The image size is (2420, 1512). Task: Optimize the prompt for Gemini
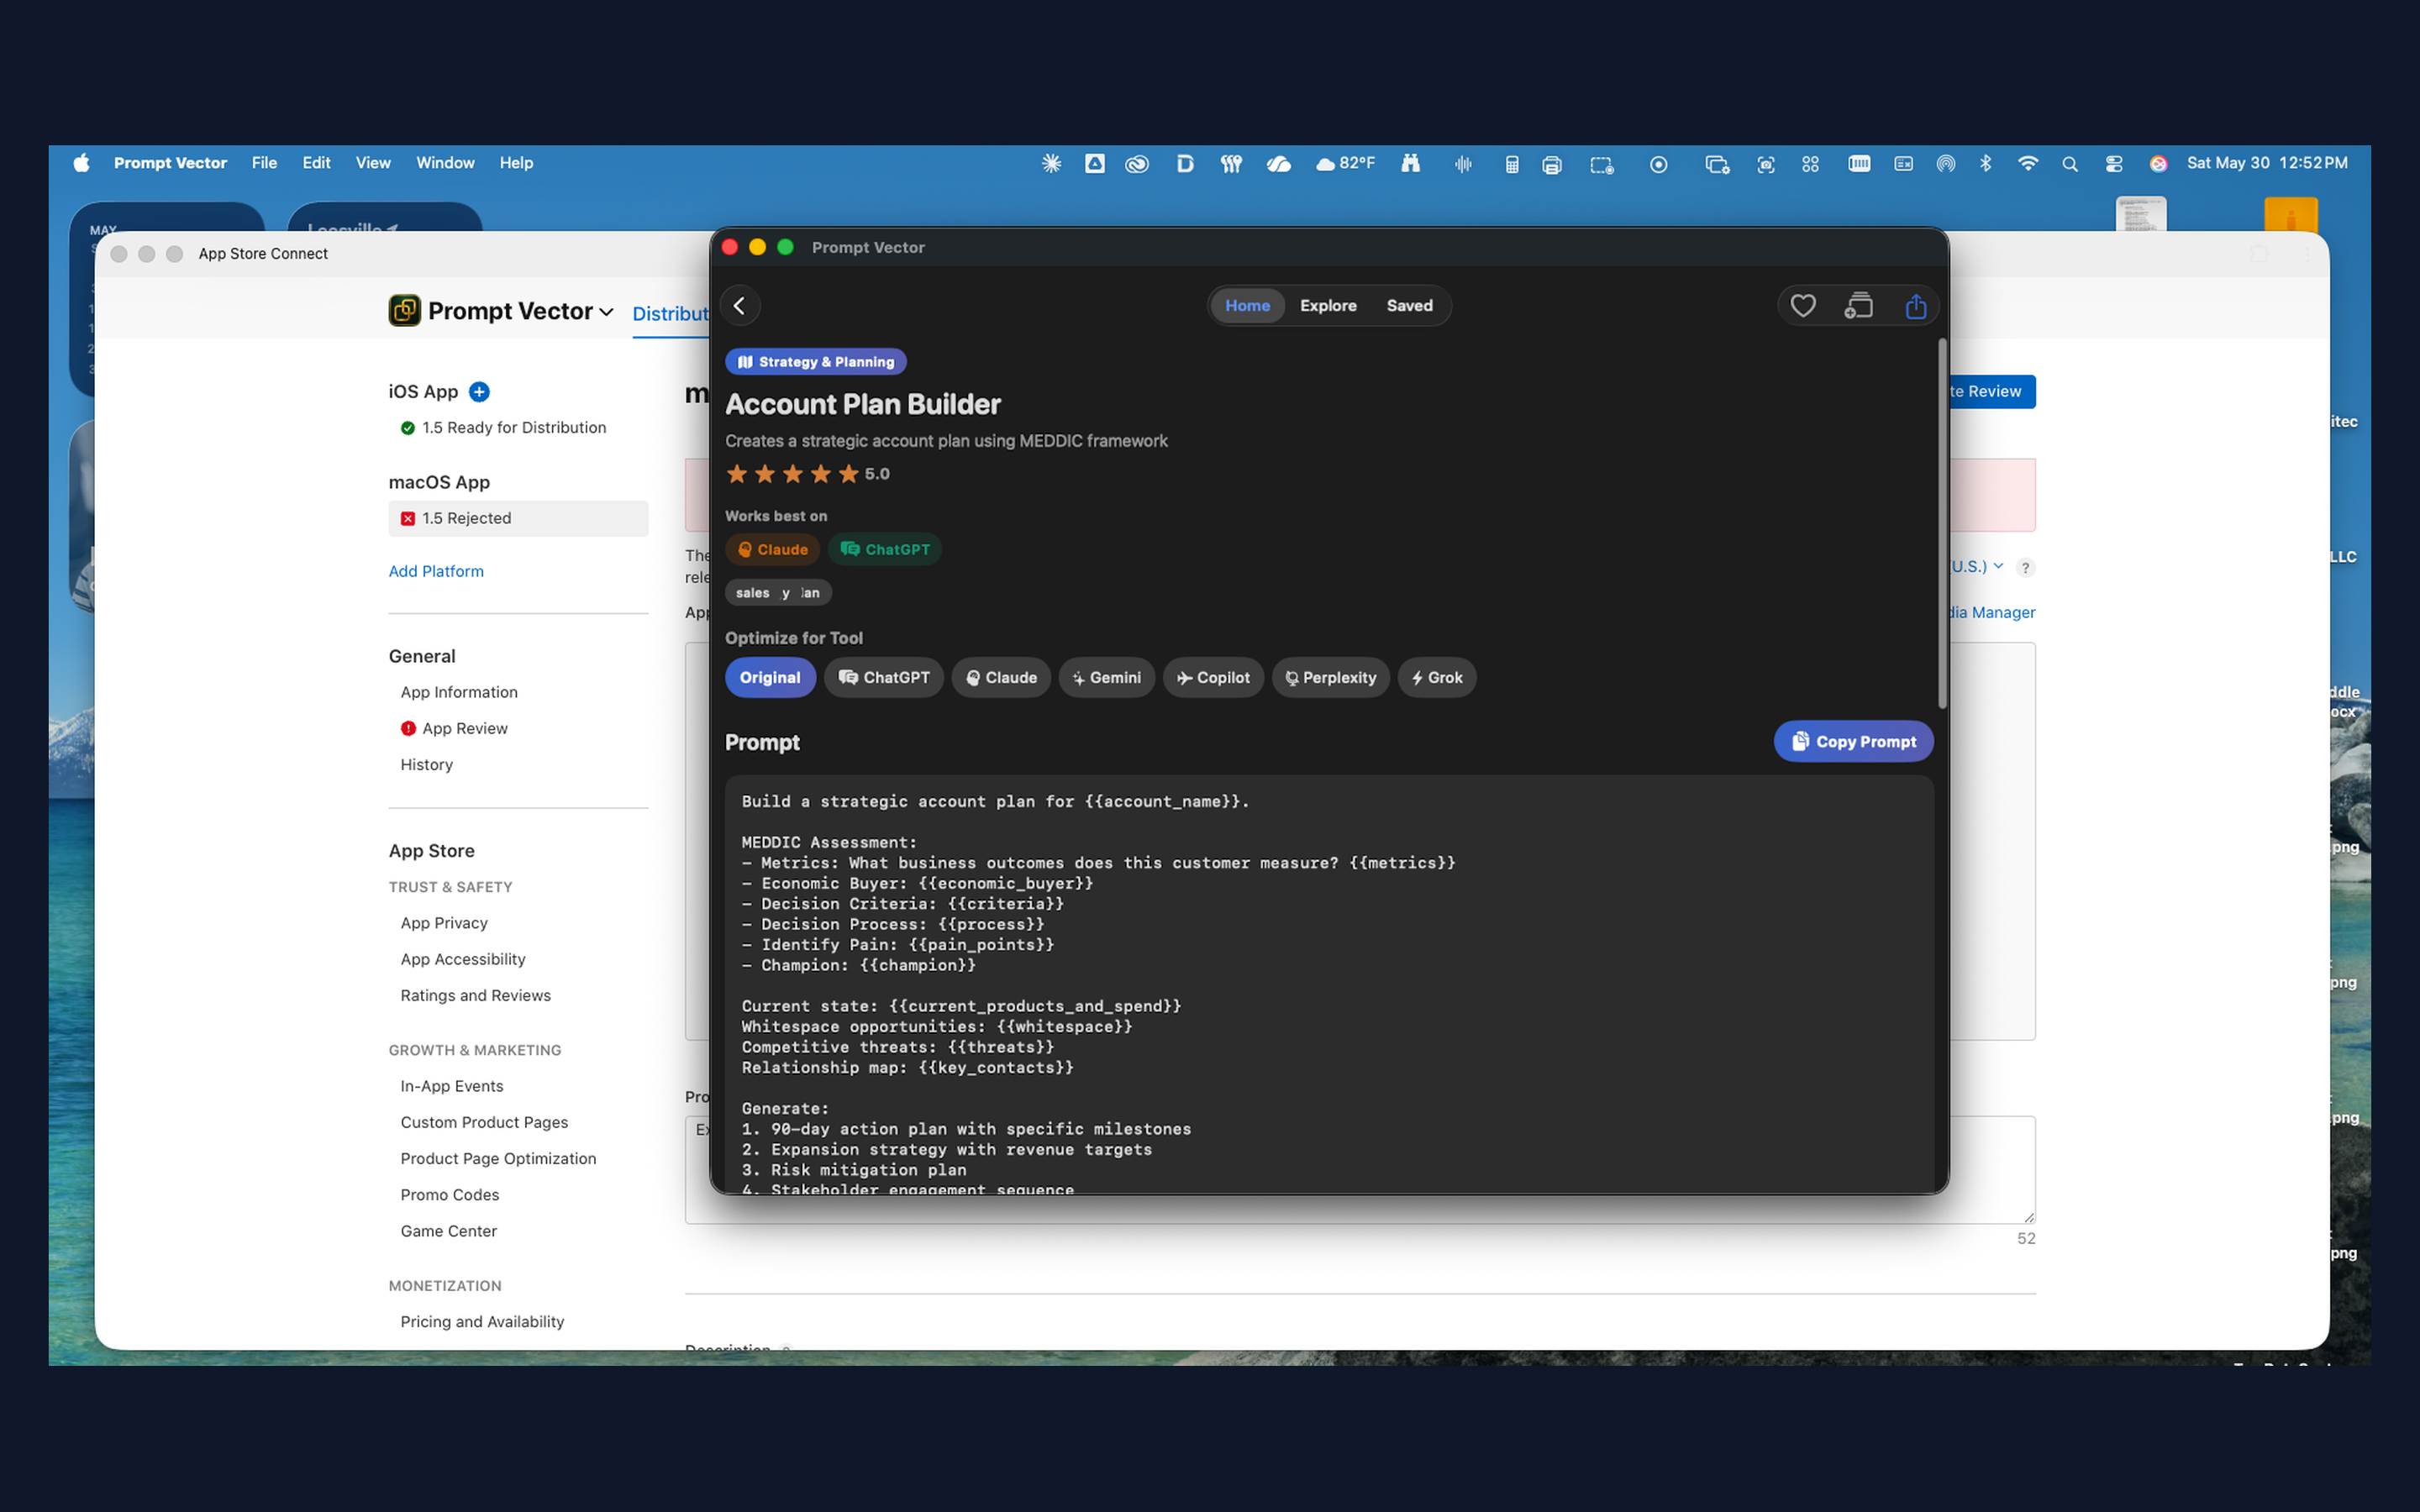pyautogui.click(x=1106, y=678)
